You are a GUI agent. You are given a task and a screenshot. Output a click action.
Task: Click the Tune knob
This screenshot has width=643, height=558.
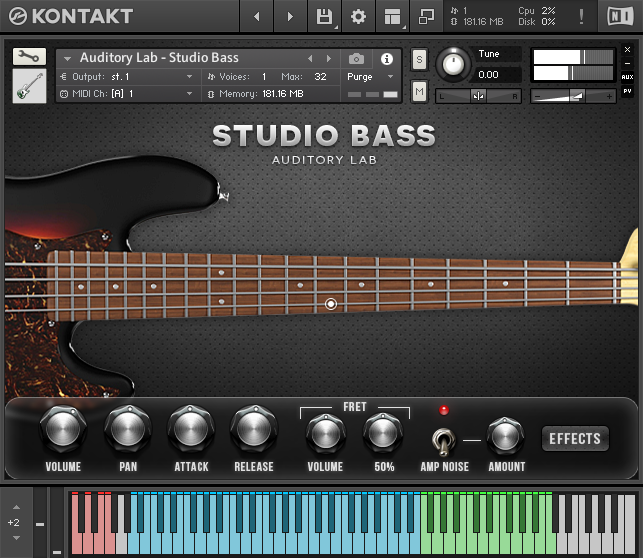pyautogui.click(x=453, y=64)
